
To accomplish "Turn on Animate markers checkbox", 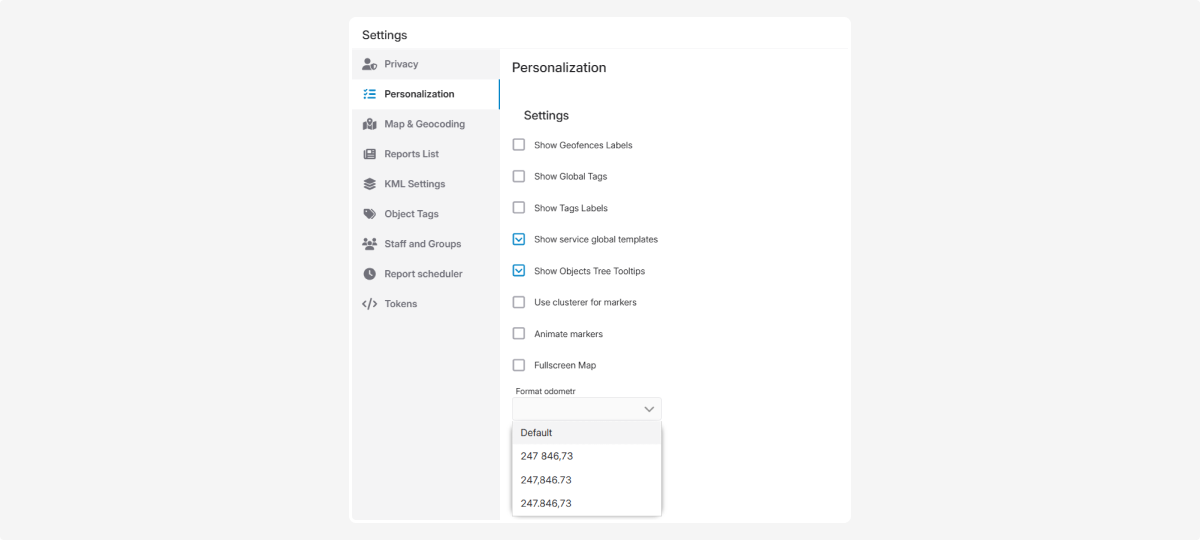I will pos(519,334).
